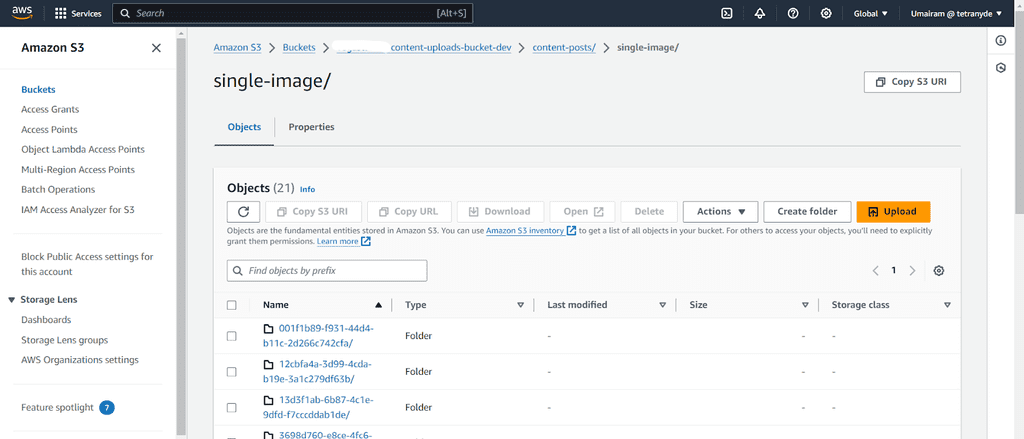Open the notifications bell
The height and width of the screenshot is (439, 1024).
point(760,13)
